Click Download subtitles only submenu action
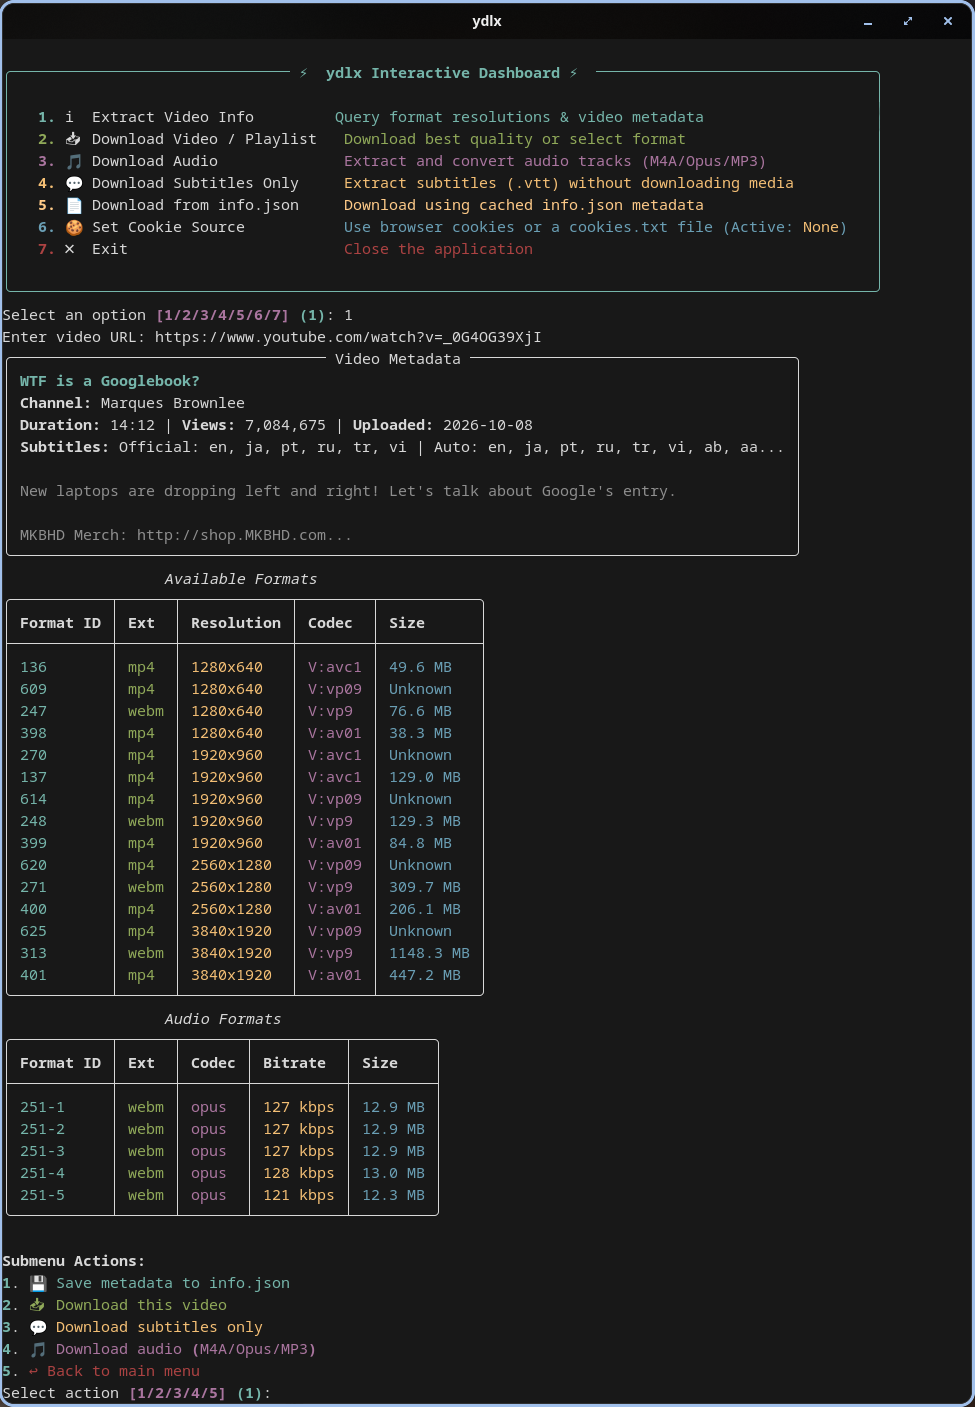The image size is (975, 1407). click(159, 1327)
